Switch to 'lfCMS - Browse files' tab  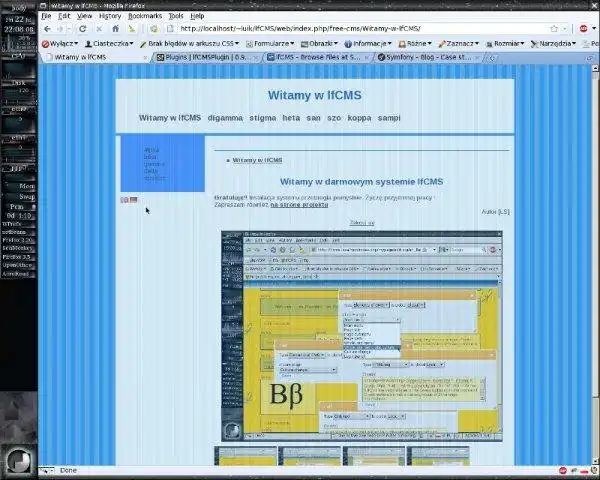pos(319,57)
